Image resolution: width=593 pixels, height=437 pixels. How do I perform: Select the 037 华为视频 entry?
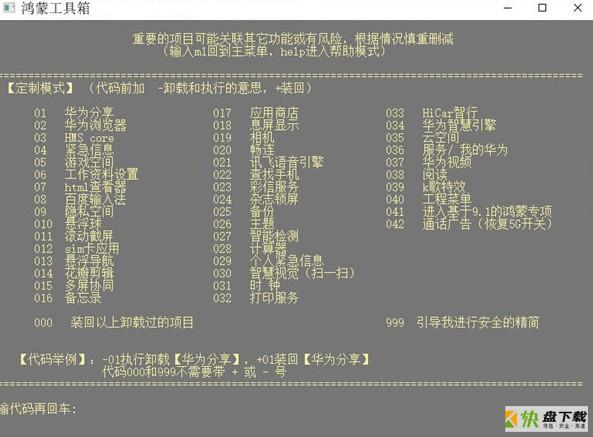[429, 162]
